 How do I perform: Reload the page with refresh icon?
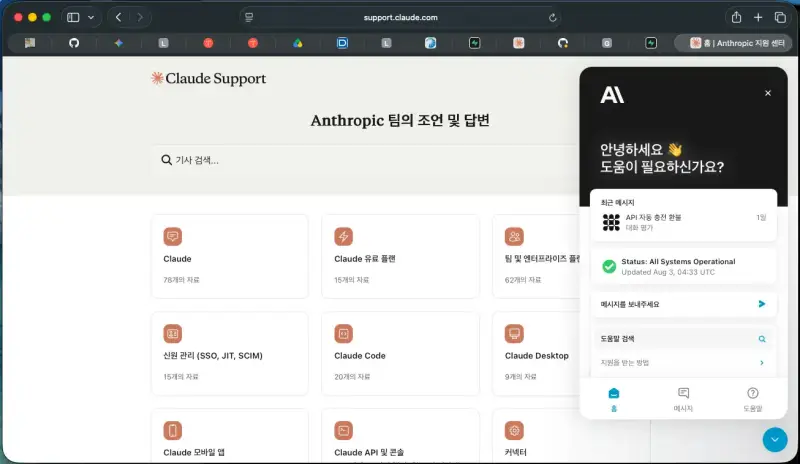pos(553,18)
